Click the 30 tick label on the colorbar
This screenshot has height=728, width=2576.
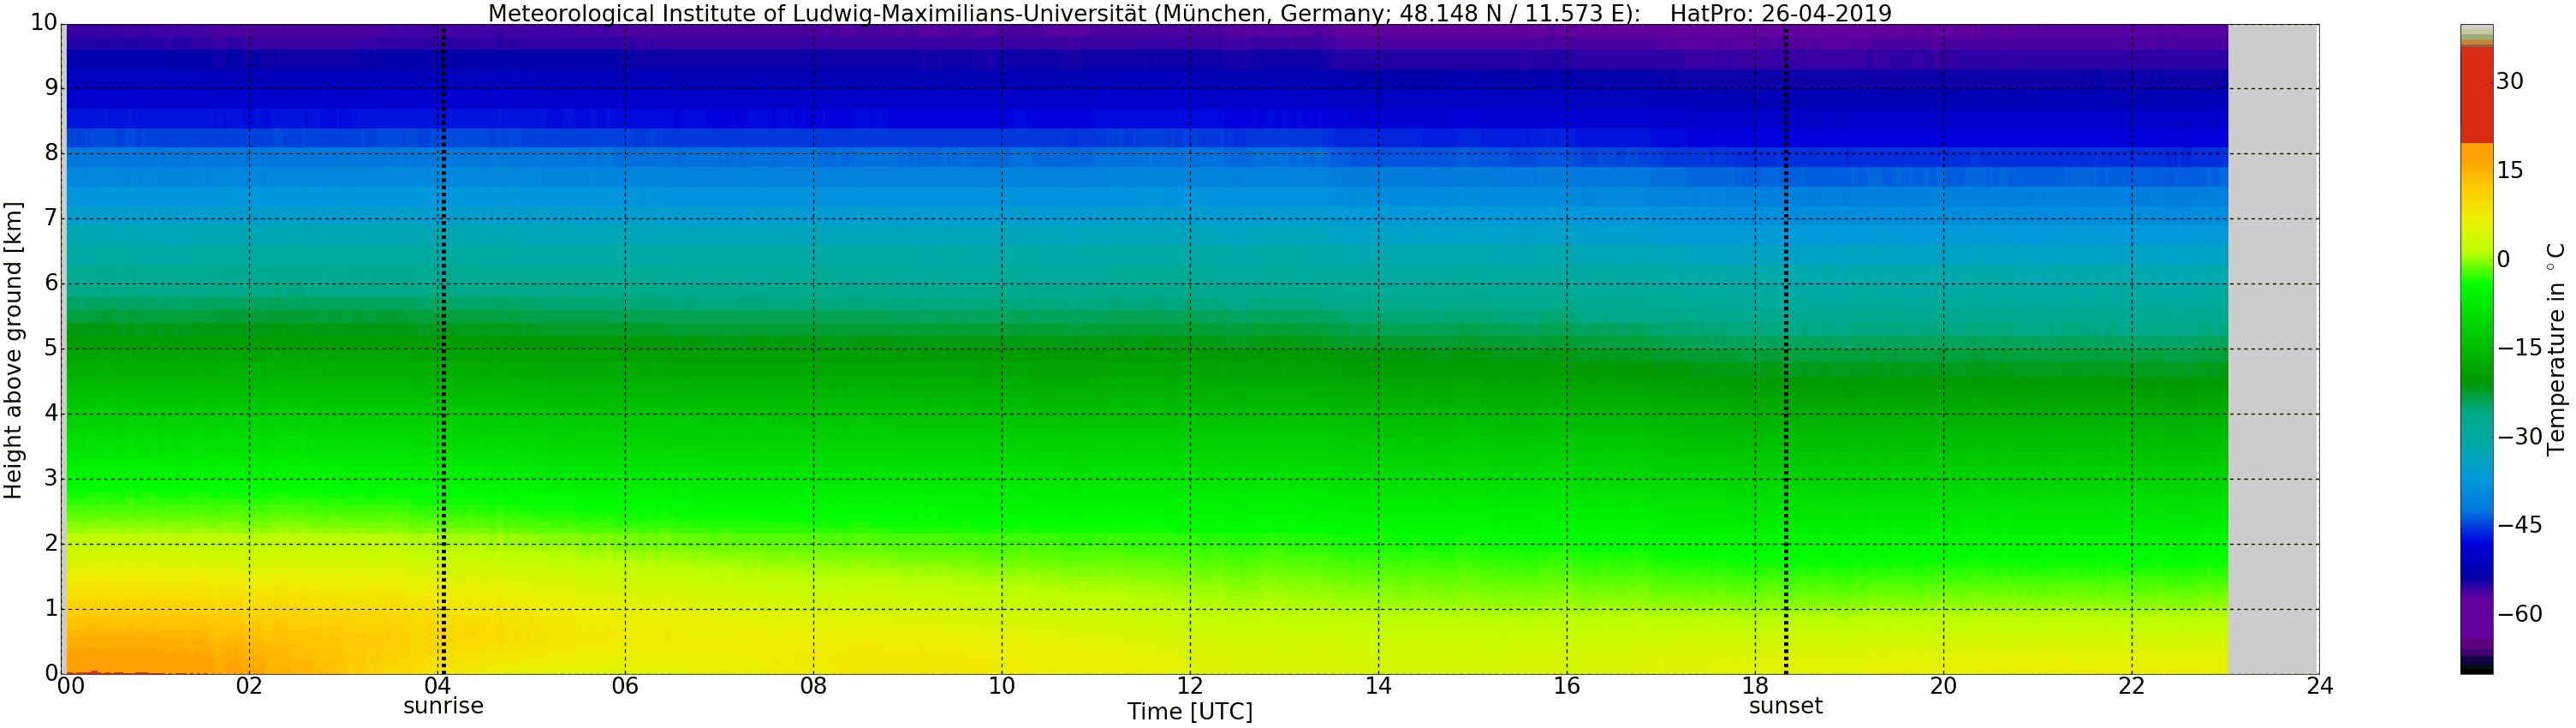[2509, 82]
